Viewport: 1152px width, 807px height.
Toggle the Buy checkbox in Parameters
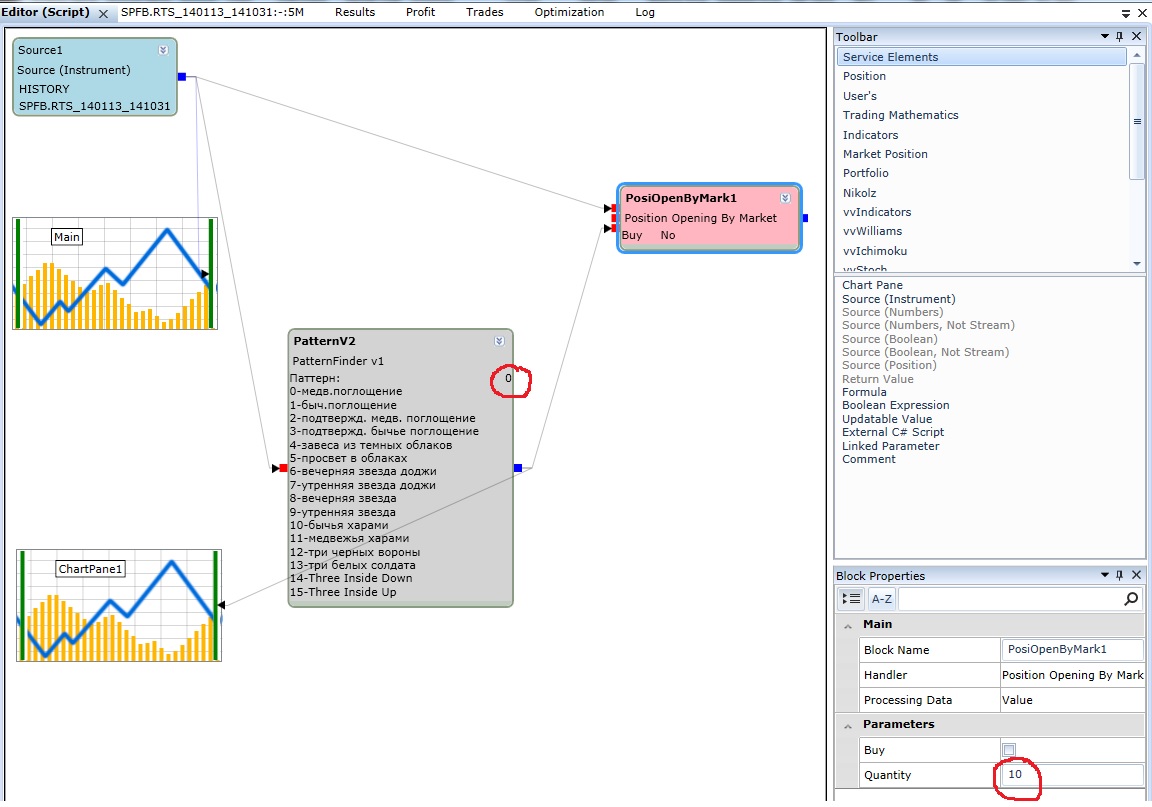(x=1009, y=750)
